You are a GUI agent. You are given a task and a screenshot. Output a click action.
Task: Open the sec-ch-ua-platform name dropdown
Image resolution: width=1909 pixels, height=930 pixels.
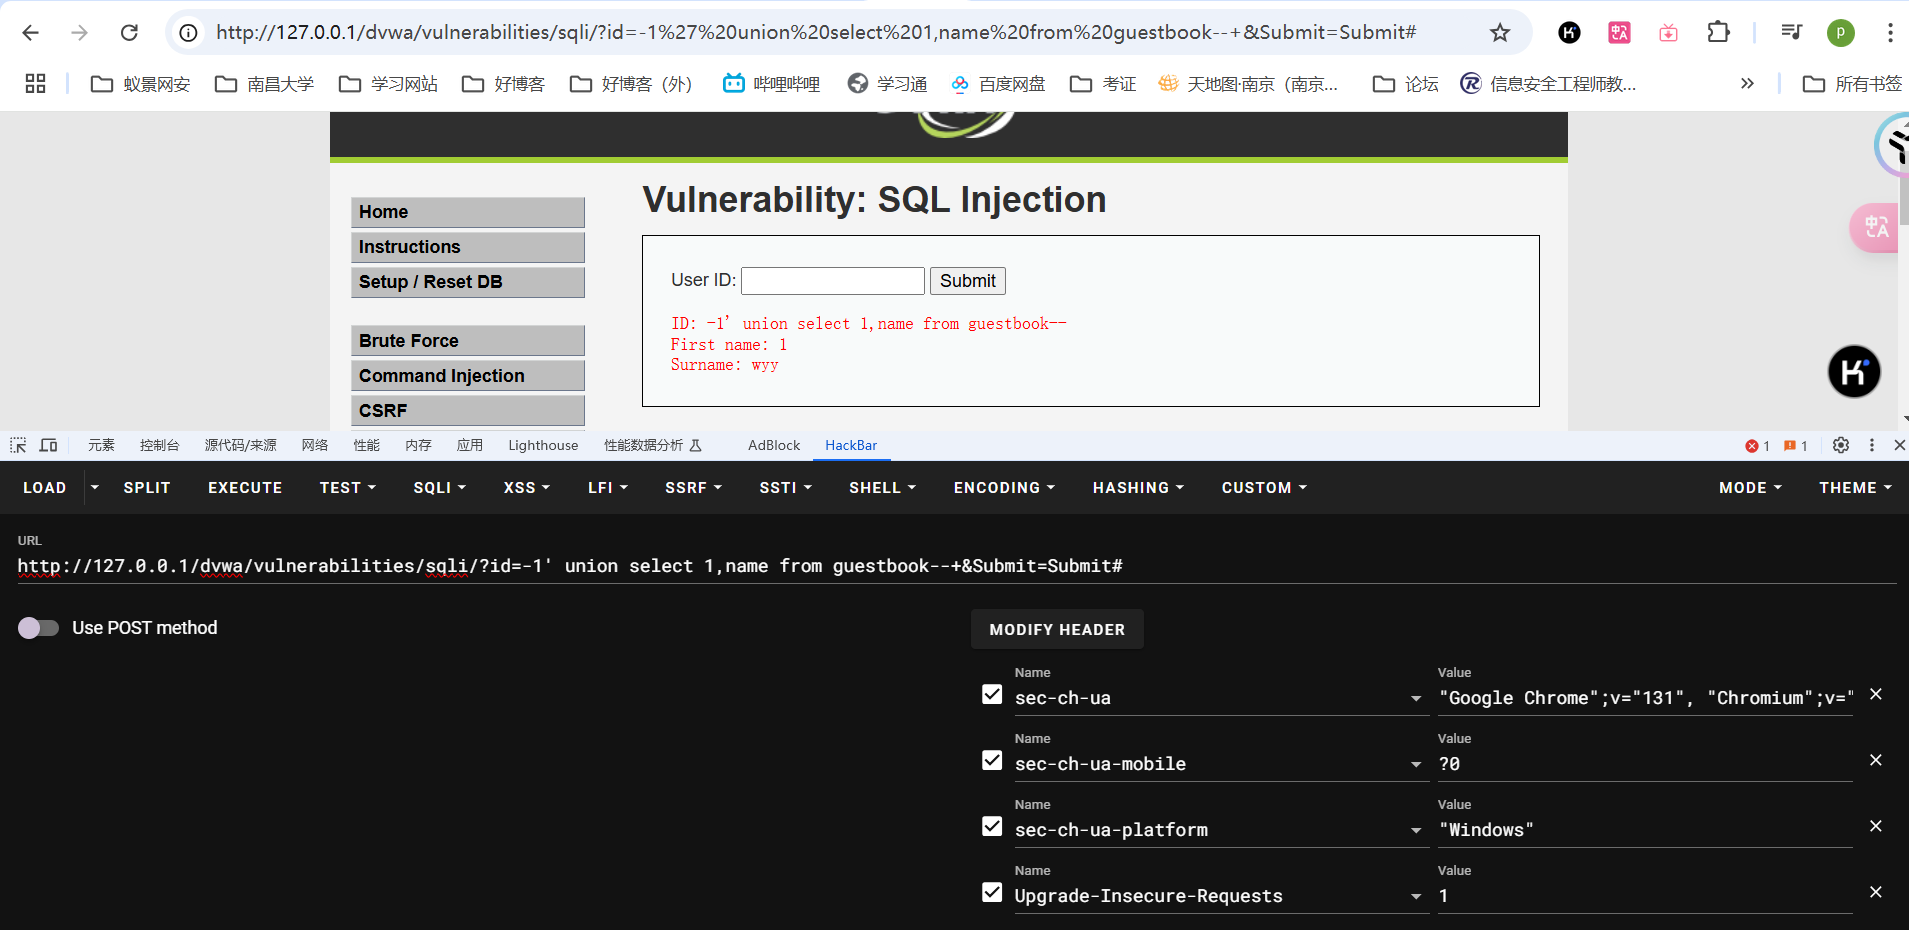coord(1416,829)
